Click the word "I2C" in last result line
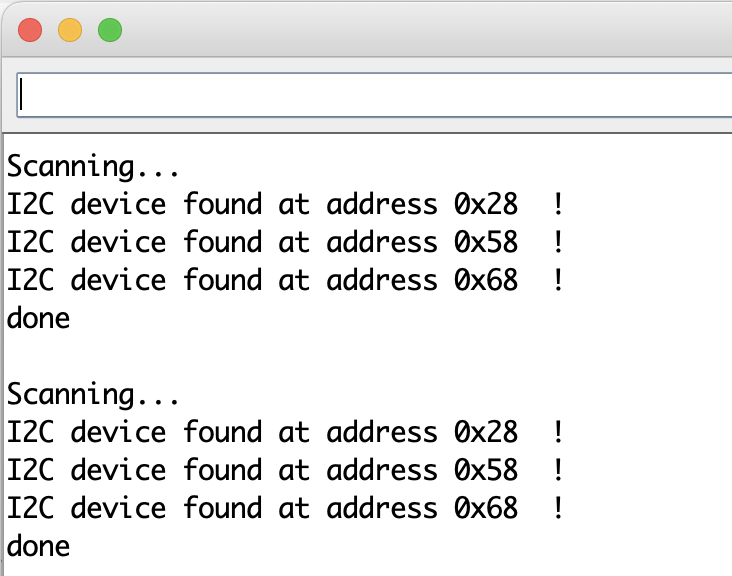Image resolution: width=732 pixels, height=576 pixels. coord(30,508)
